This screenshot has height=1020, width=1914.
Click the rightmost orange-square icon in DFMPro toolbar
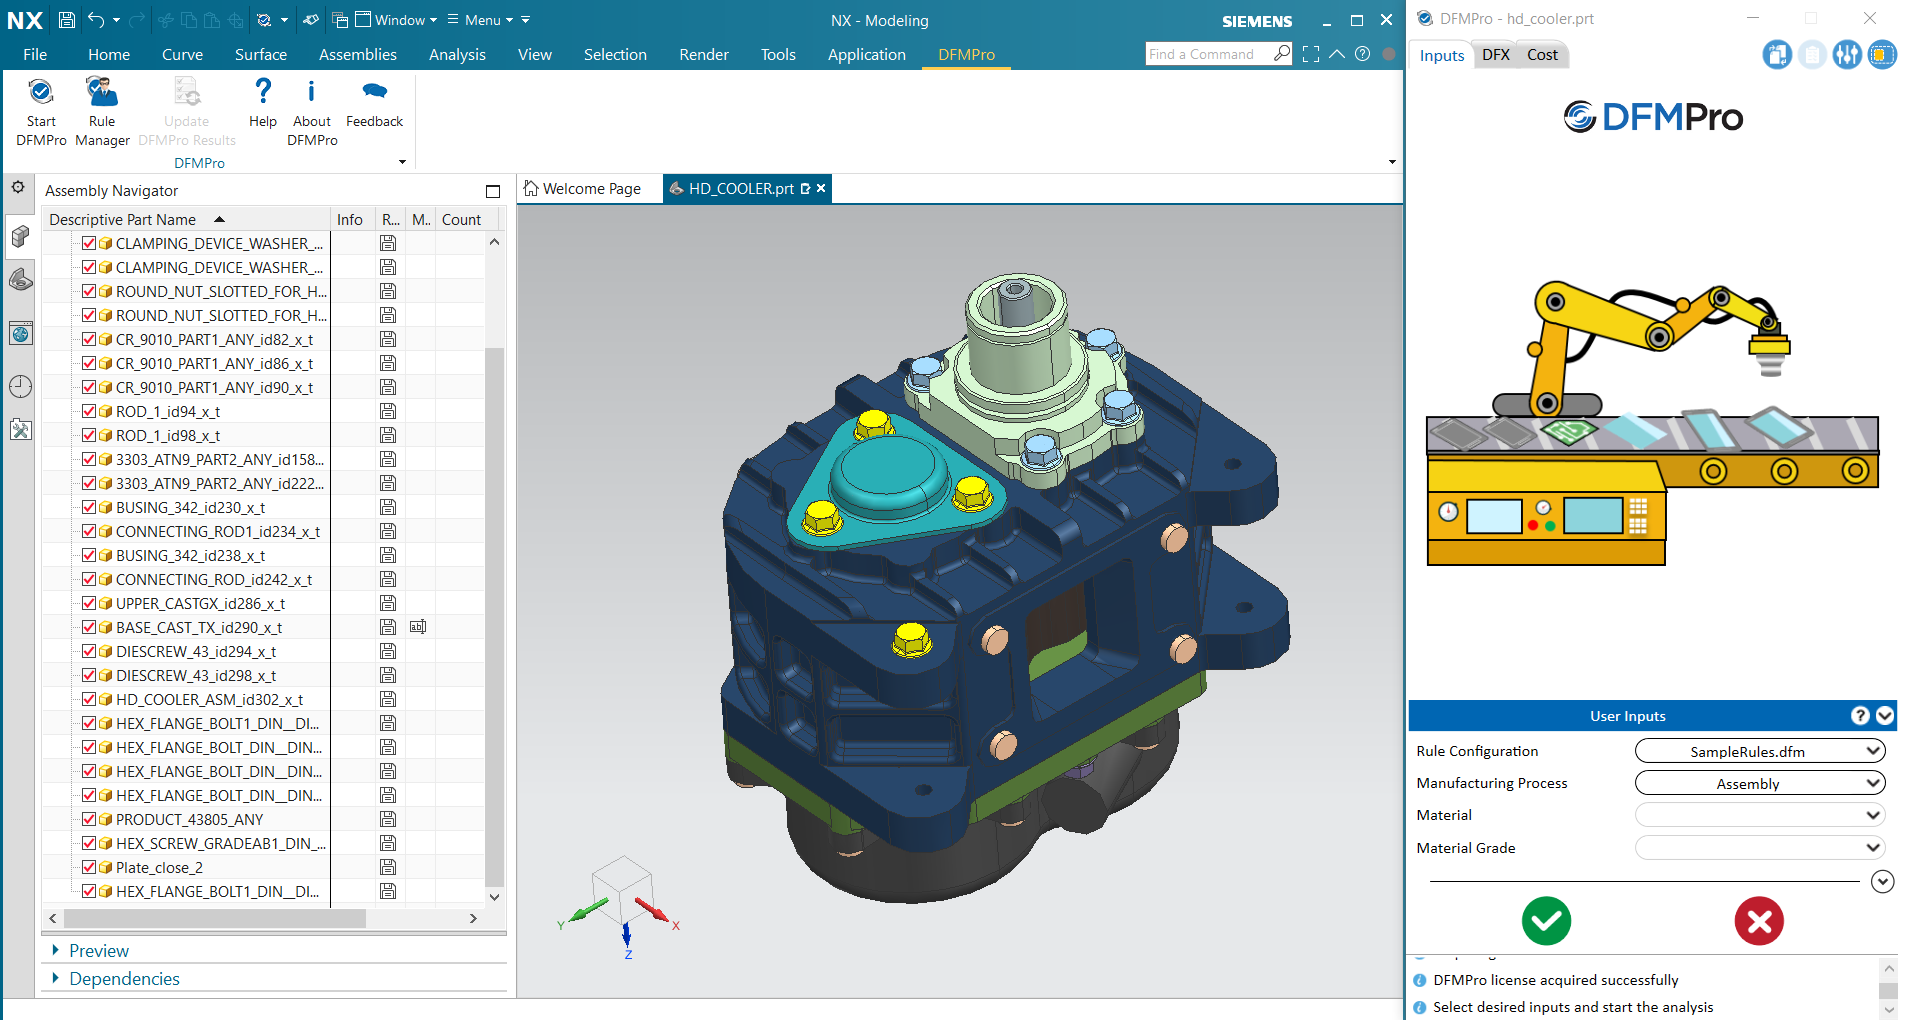[x=1882, y=55]
